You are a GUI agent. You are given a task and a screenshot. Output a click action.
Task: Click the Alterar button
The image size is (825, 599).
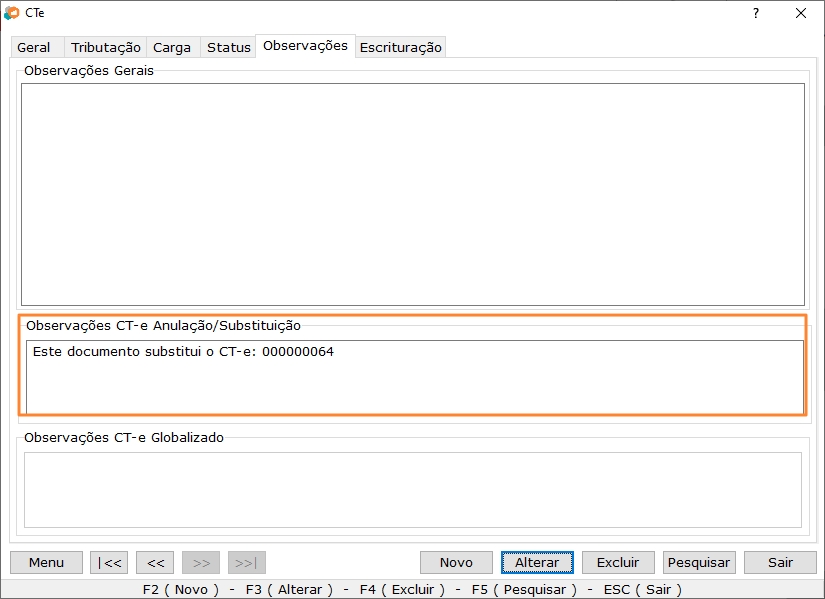click(537, 562)
